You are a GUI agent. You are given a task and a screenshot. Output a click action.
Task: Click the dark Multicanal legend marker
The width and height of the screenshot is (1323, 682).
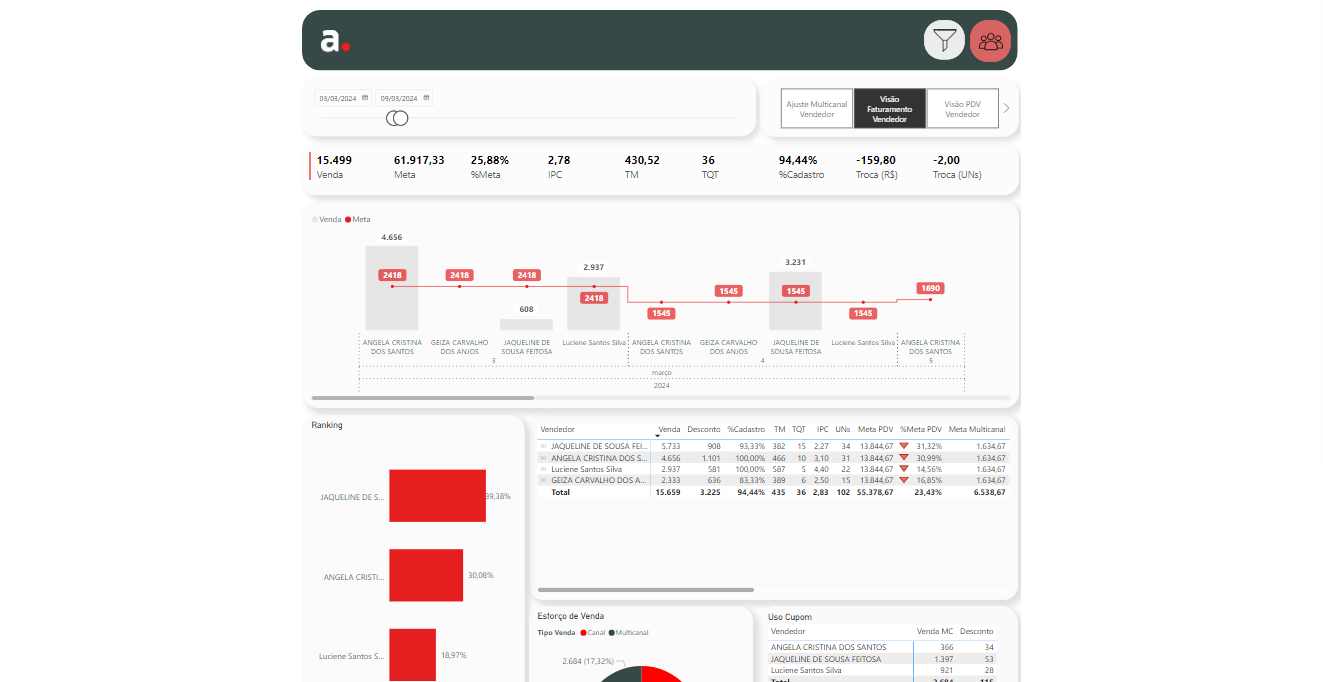pos(612,633)
